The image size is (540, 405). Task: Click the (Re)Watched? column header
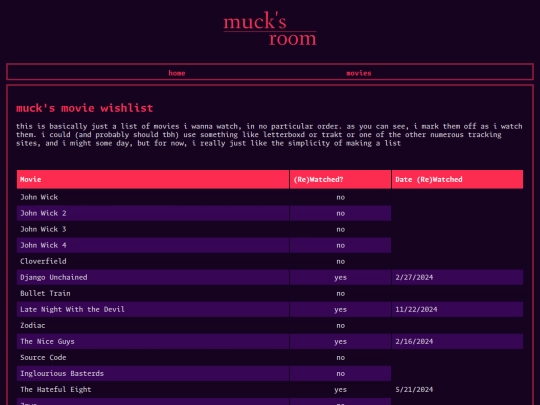(340, 179)
